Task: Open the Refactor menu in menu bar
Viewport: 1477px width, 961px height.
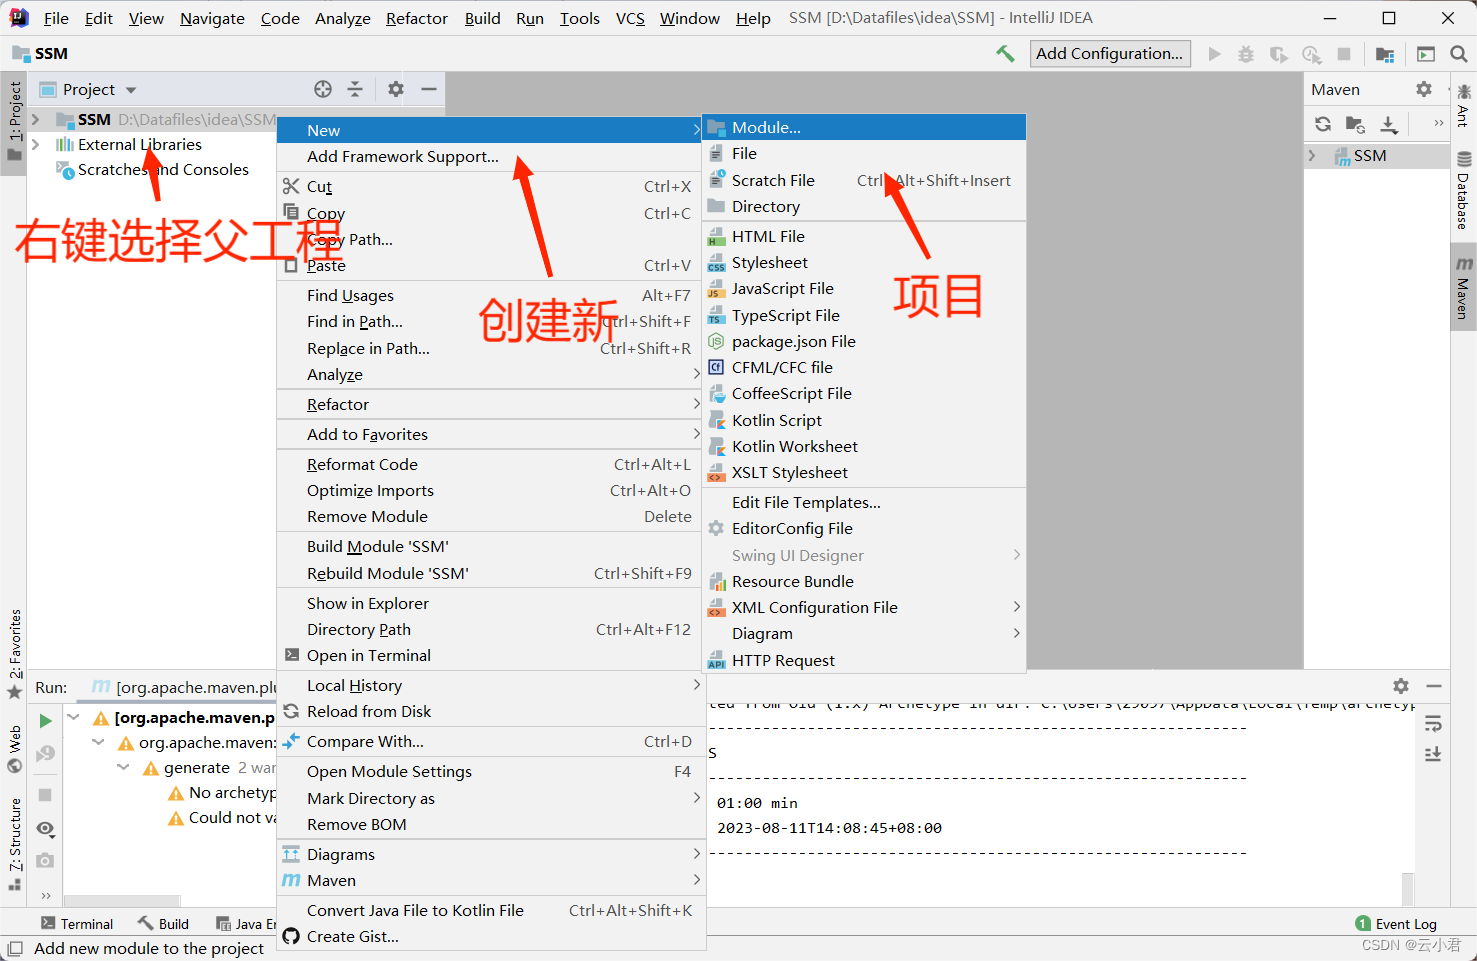Action: tap(417, 18)
